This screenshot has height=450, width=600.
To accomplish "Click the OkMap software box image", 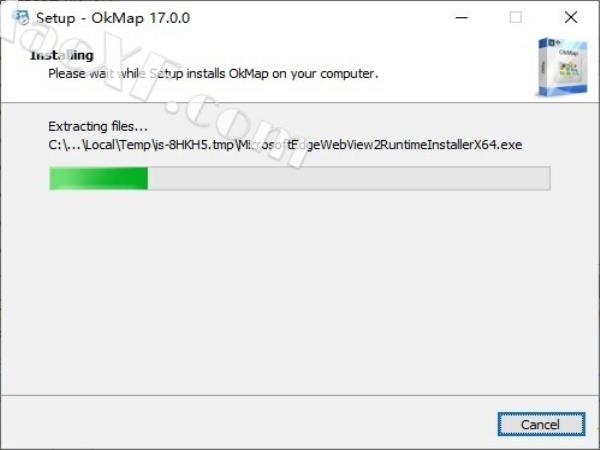I will pos(561,67).
